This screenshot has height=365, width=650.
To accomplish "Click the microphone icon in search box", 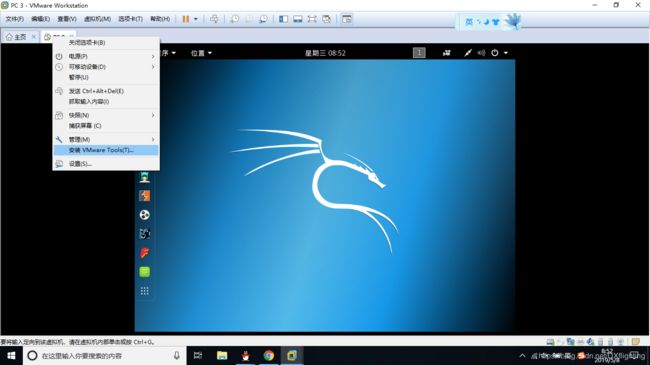I will click(x=177, y=355).
